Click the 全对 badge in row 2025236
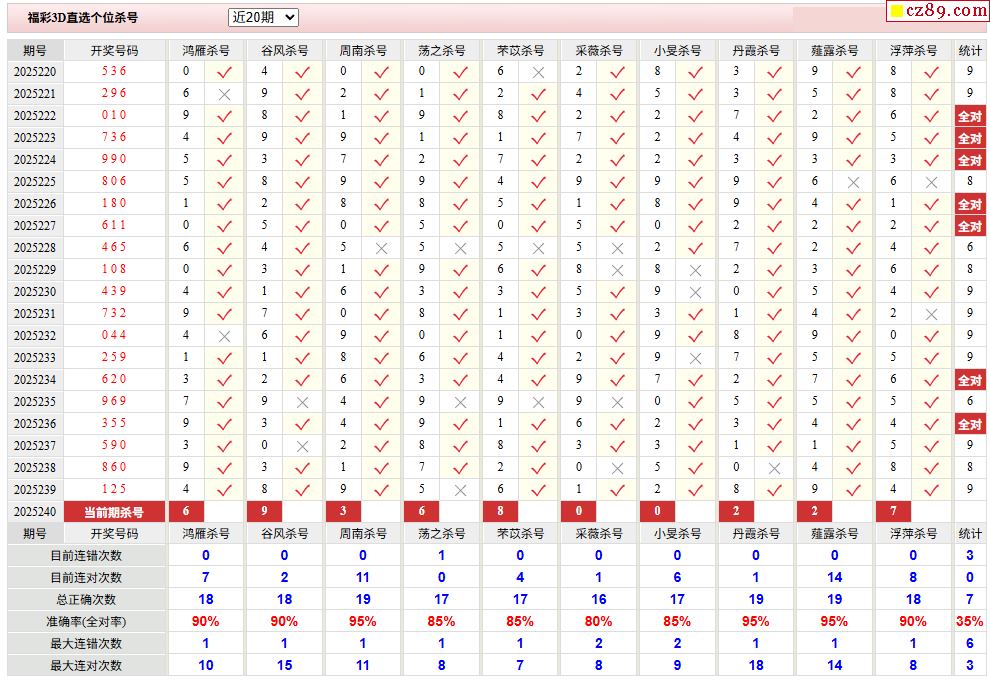 click(x=970, y=424)
